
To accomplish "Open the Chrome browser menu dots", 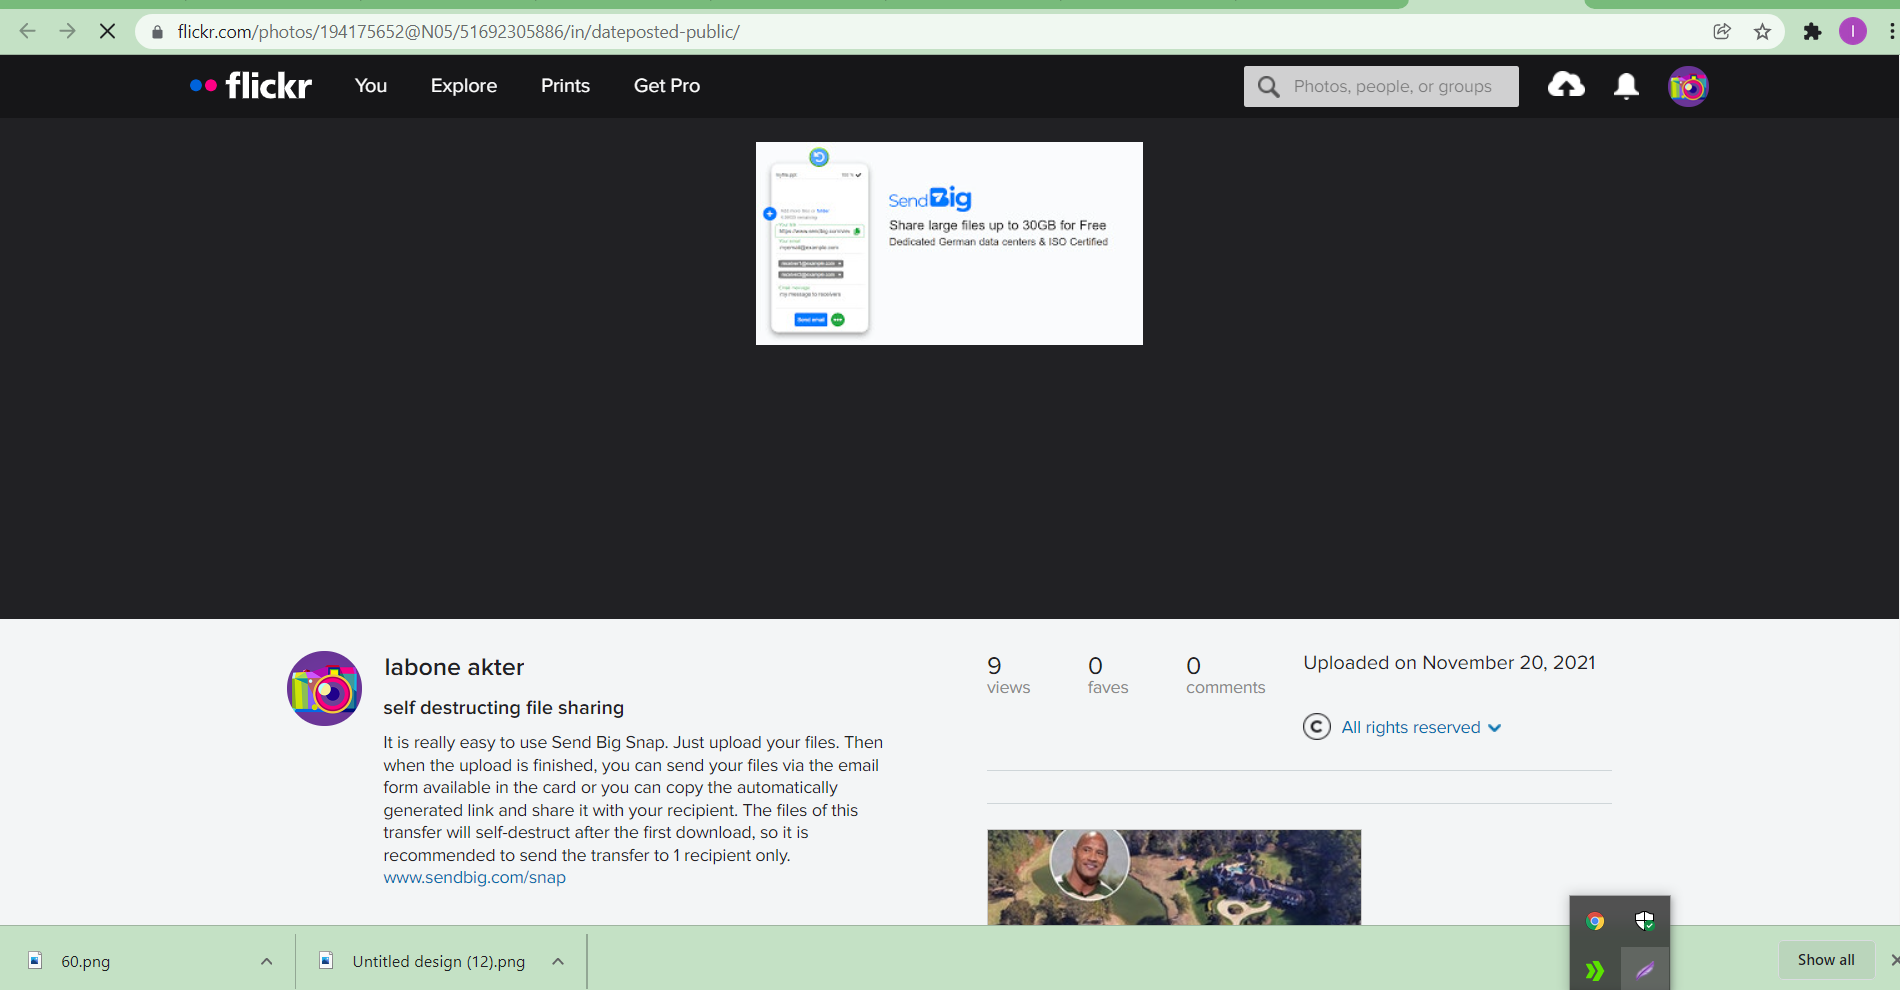I will point(1890,31).
